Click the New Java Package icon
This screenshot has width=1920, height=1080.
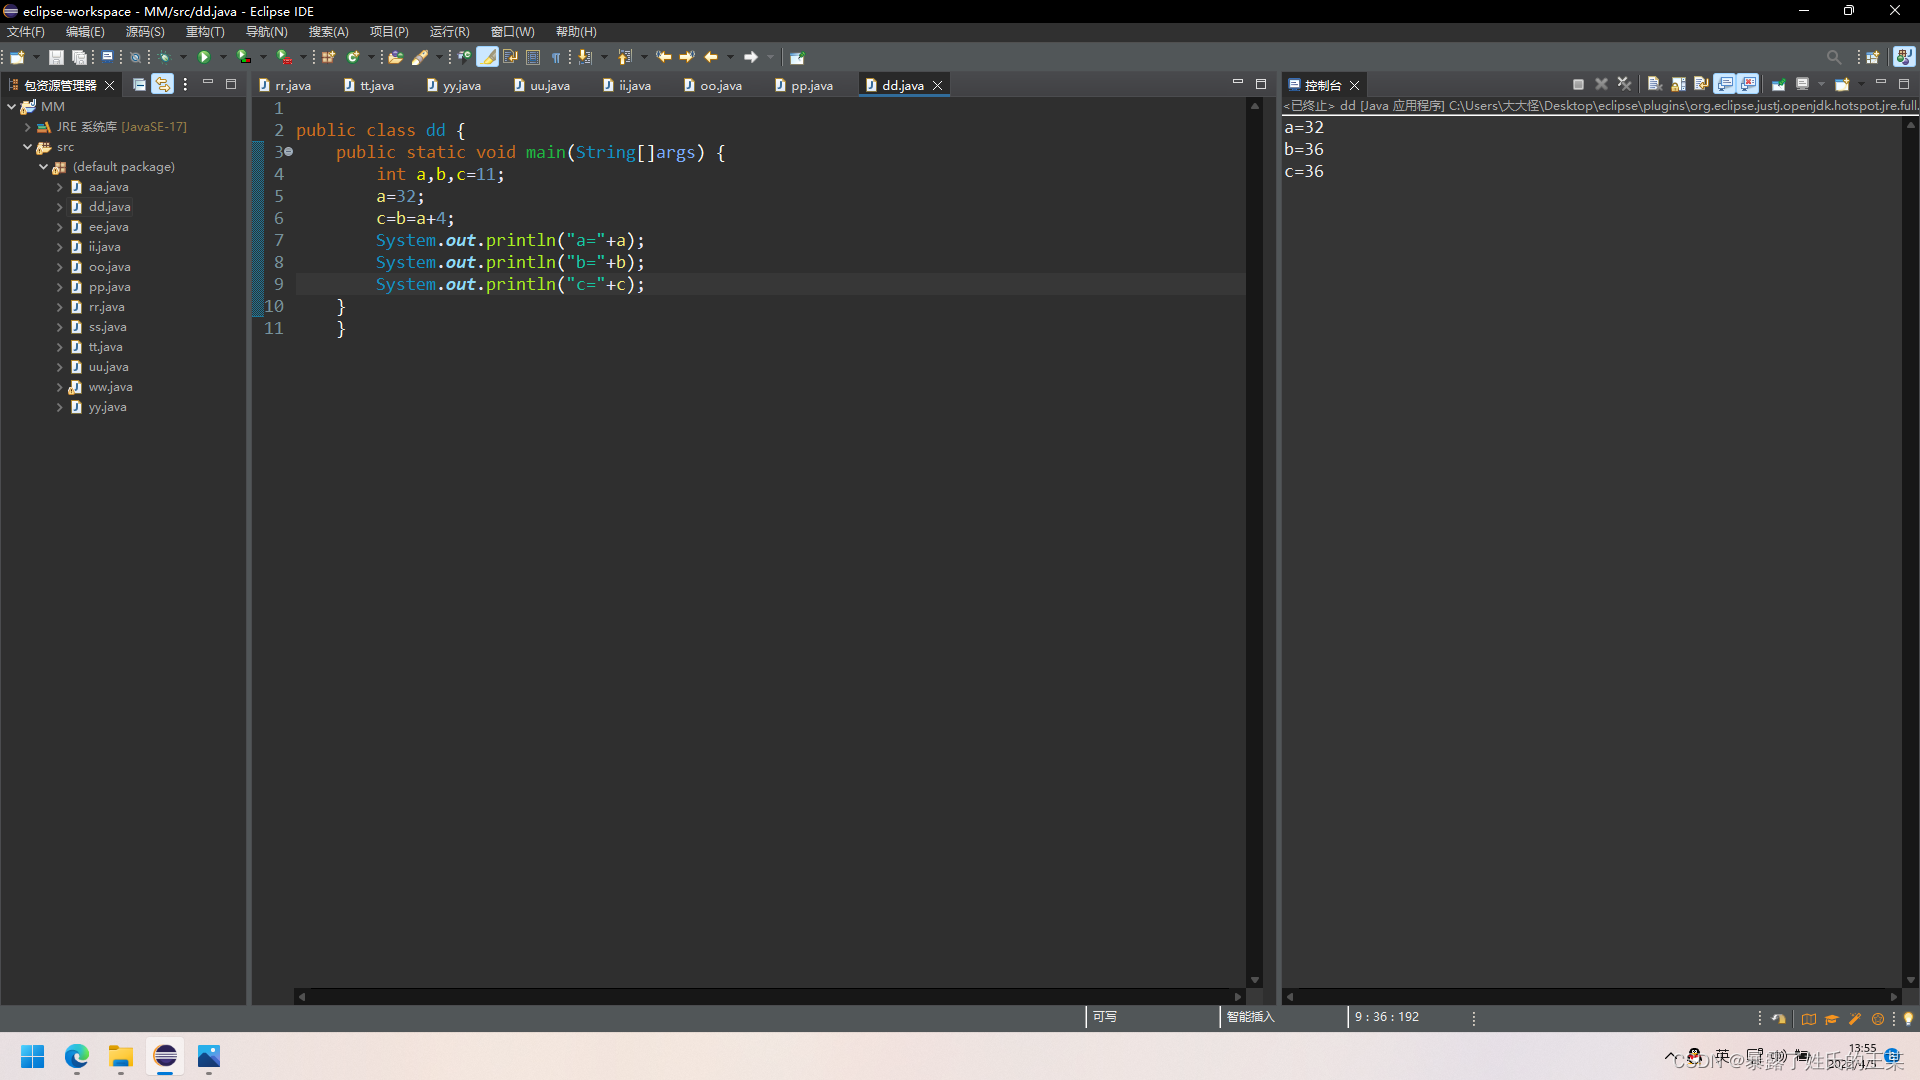coord(328,57)
